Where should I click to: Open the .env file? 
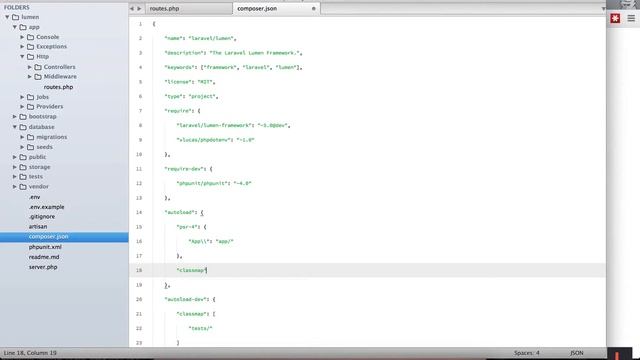click(34, 197)
